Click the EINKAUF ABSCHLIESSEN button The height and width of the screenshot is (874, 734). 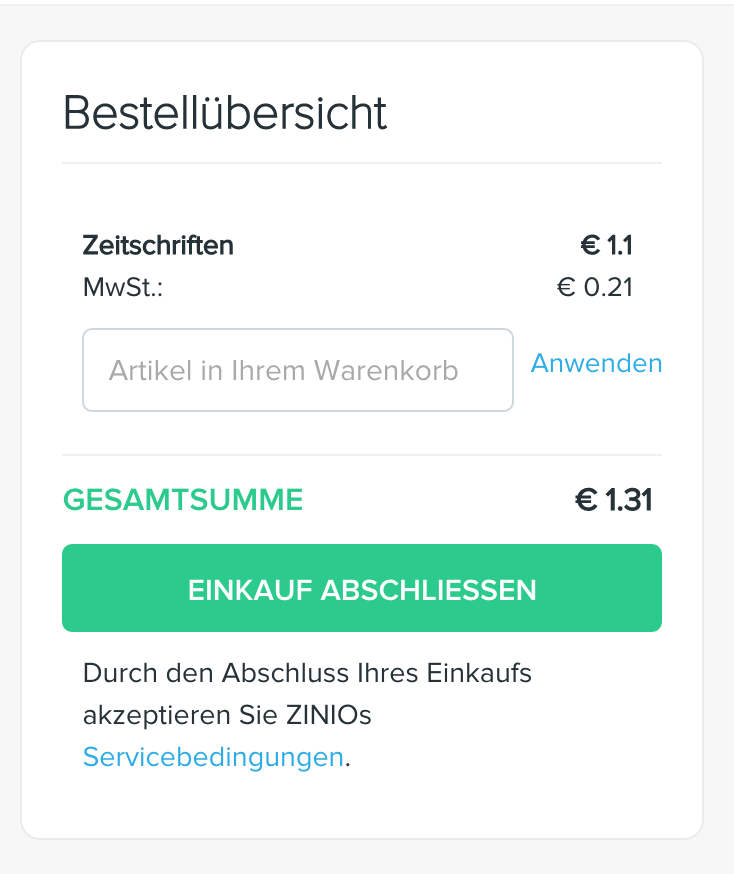coord(362,588)
